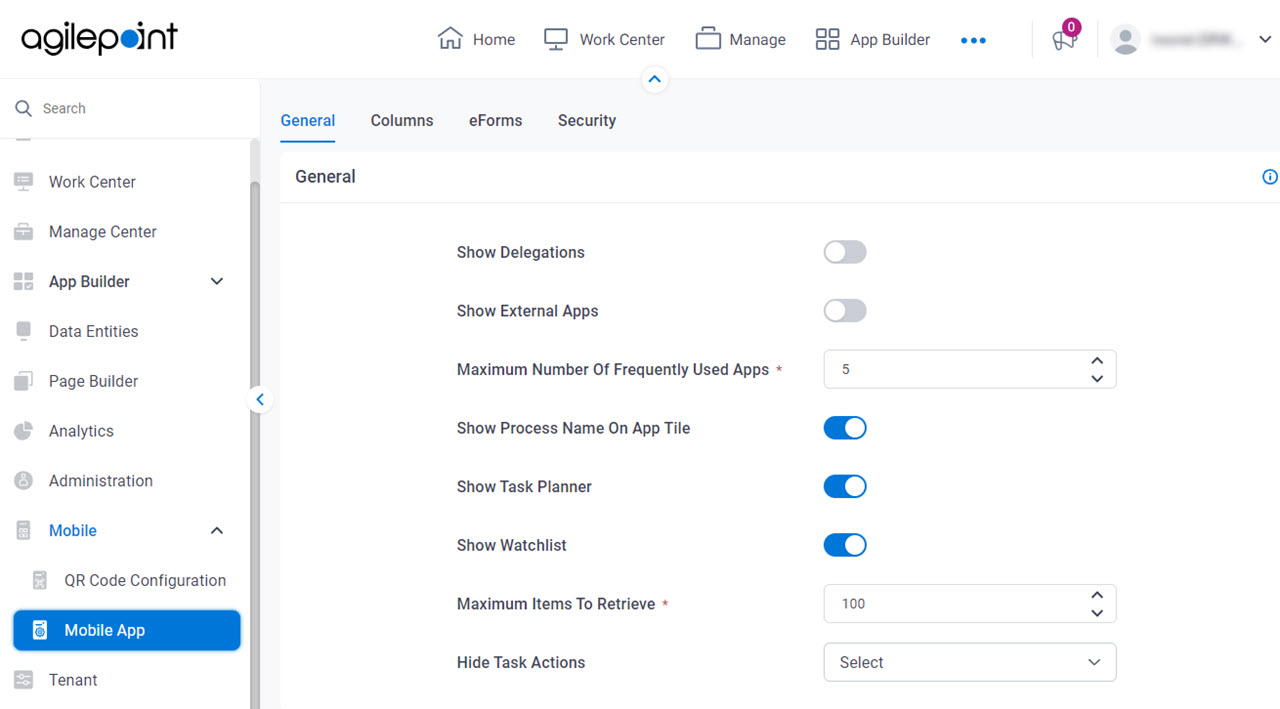1280x709 pixels.
Task: Click the App Builder sidebar icon
Action: click(23, 282)
